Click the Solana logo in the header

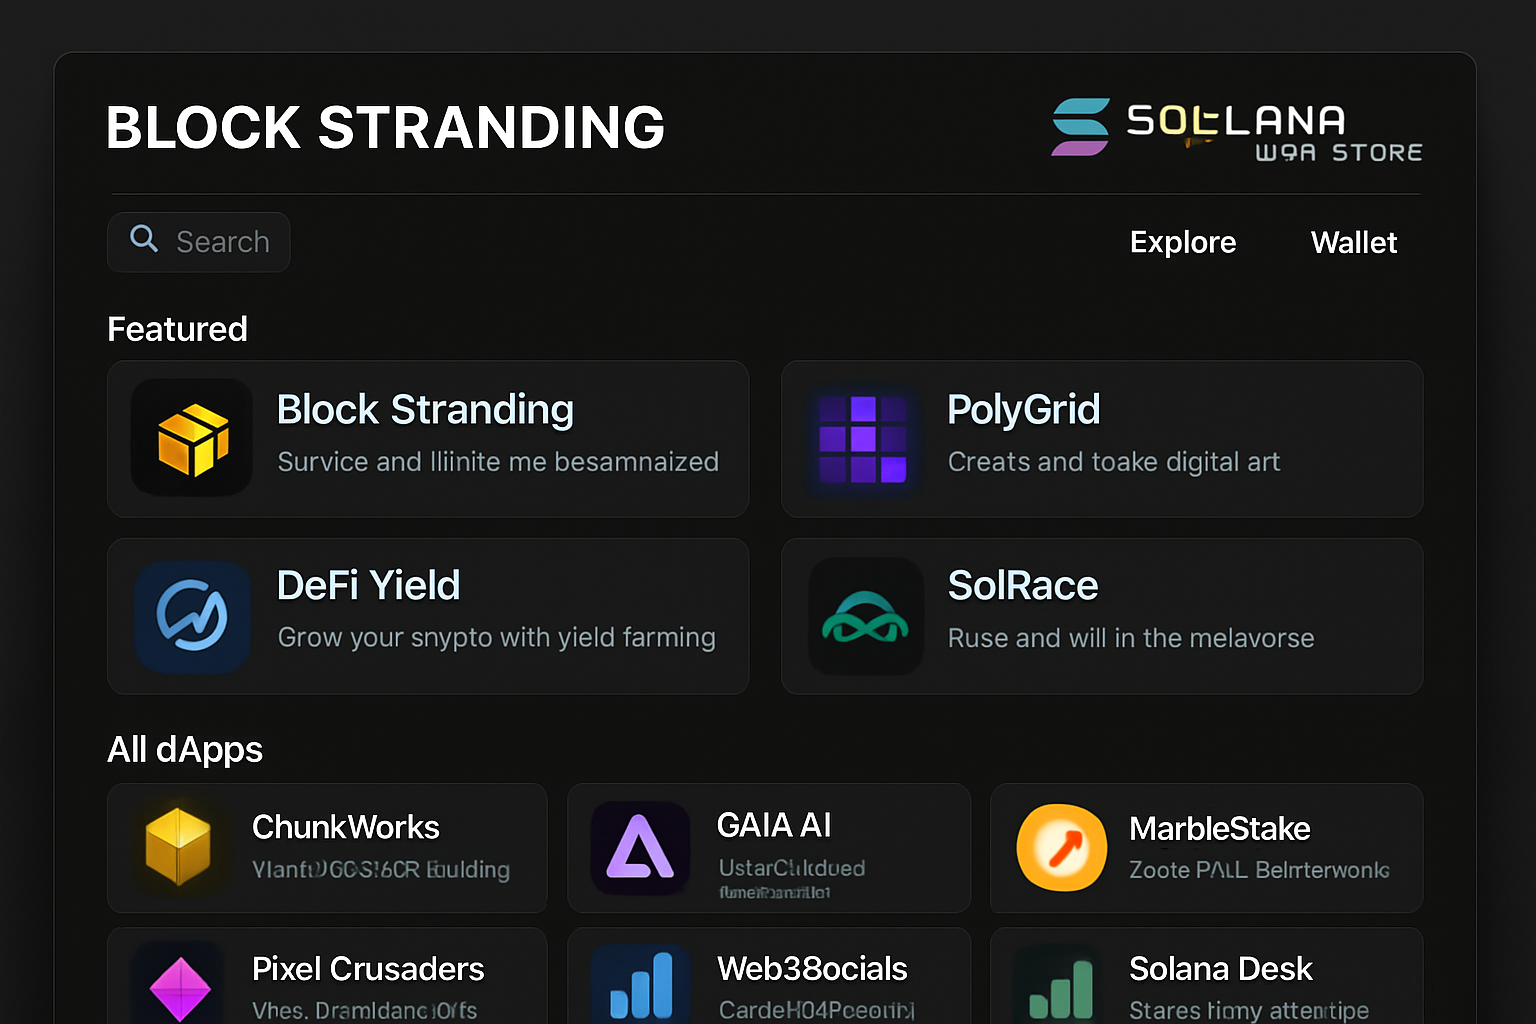[x=1080, y=128]
